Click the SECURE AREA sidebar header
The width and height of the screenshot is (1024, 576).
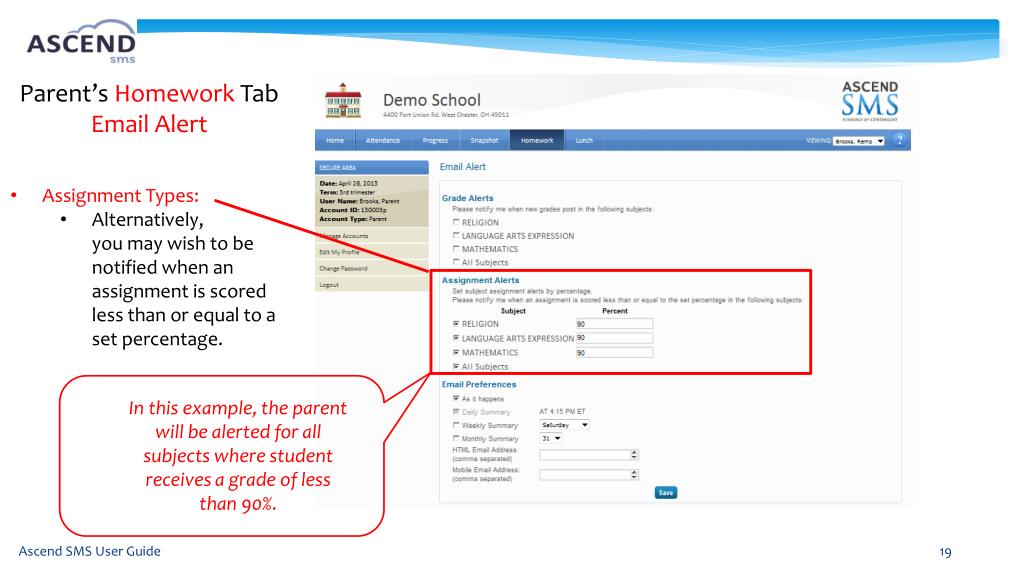[x=372, y=167]
